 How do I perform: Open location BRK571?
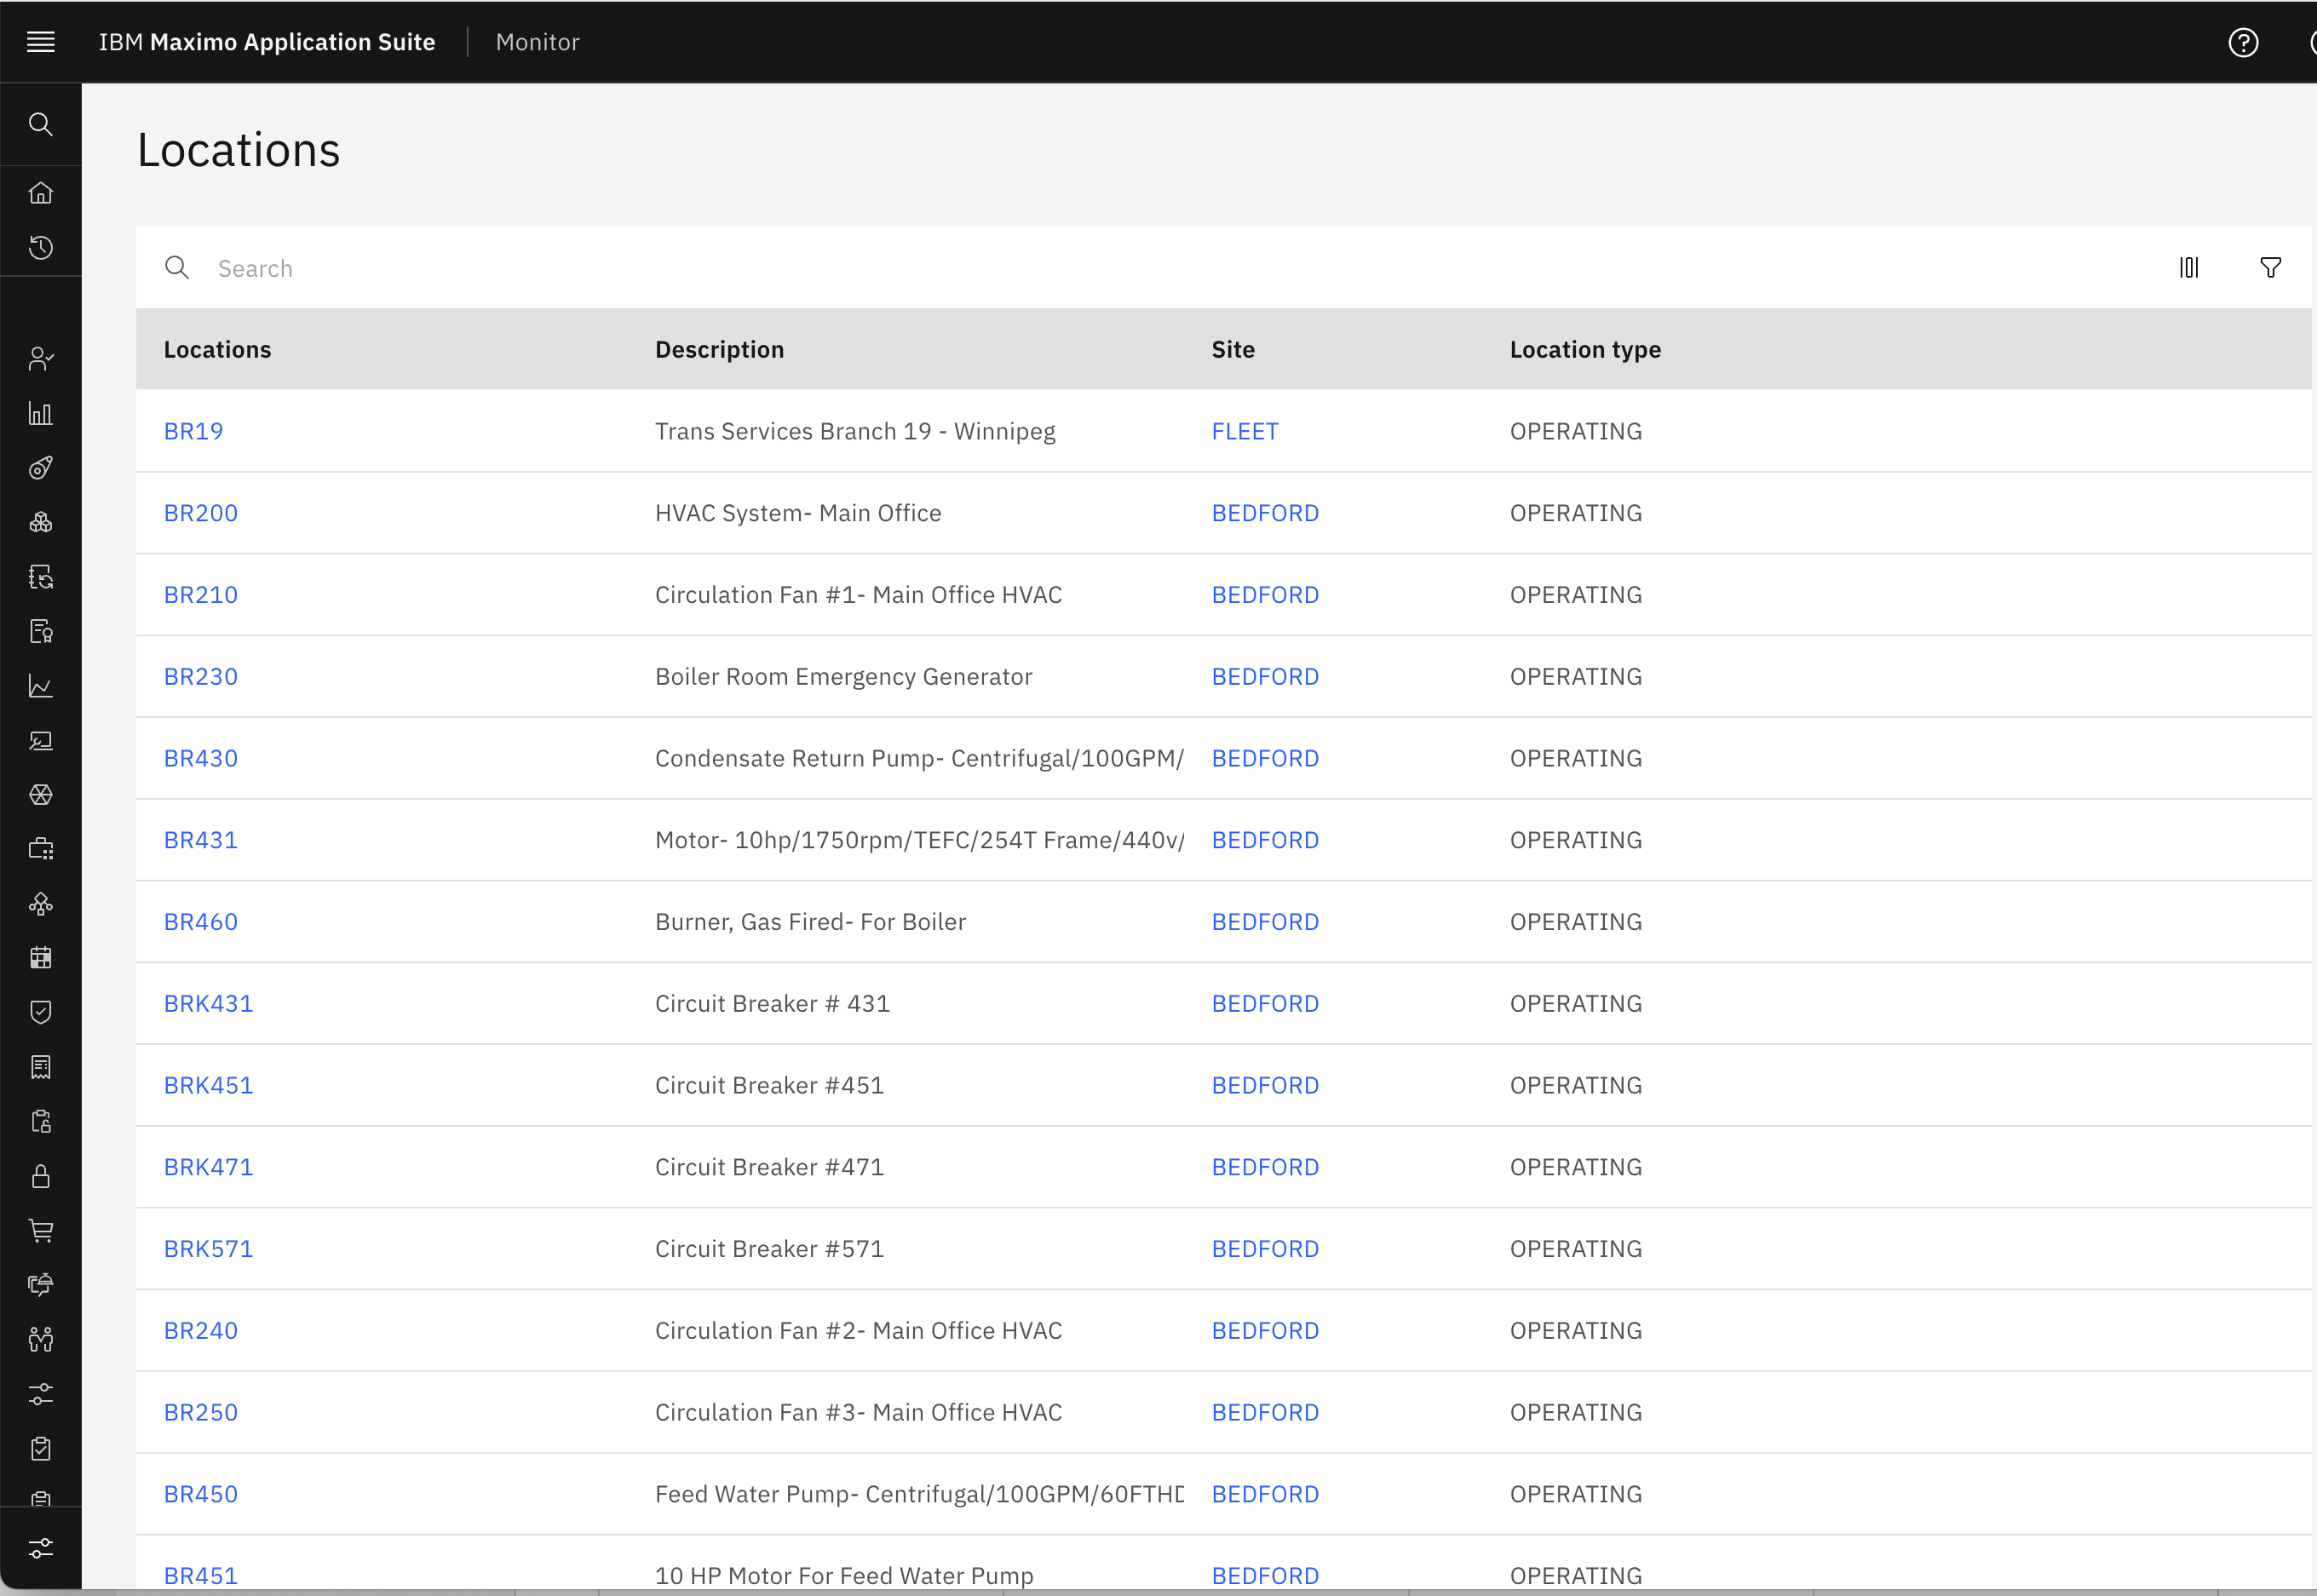(x=208, y=1249)
